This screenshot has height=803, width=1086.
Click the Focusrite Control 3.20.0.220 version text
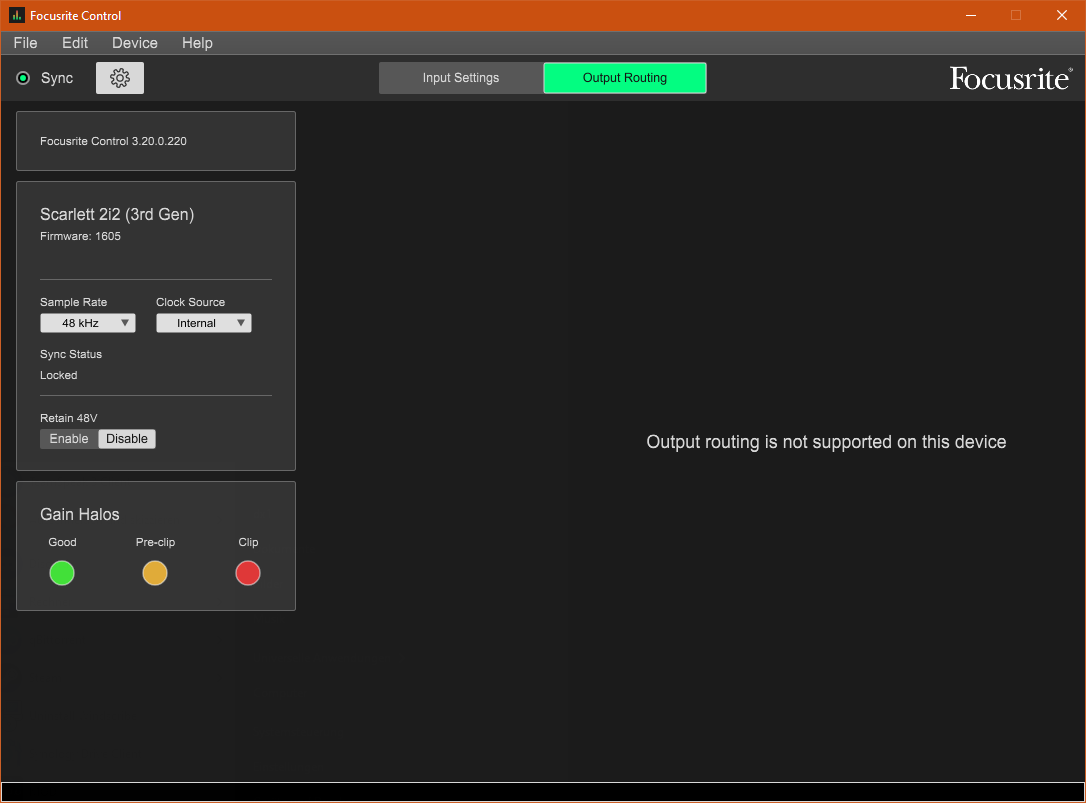coord(113,141)
